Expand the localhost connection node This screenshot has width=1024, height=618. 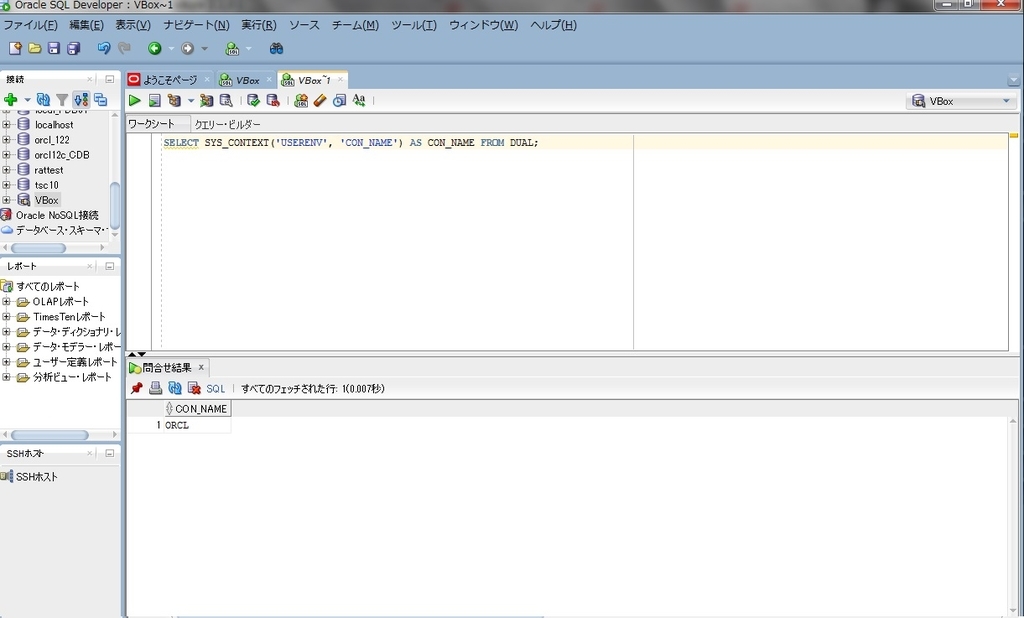pos(6,124)
